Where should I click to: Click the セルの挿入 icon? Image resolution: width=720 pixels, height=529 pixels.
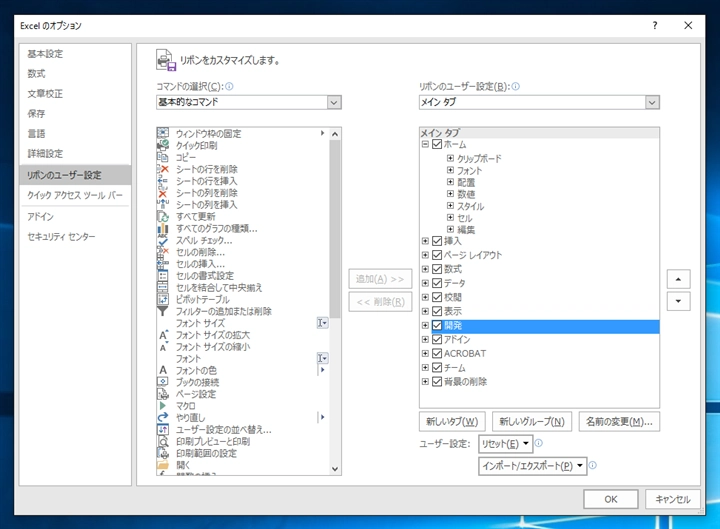coord(163,264)
